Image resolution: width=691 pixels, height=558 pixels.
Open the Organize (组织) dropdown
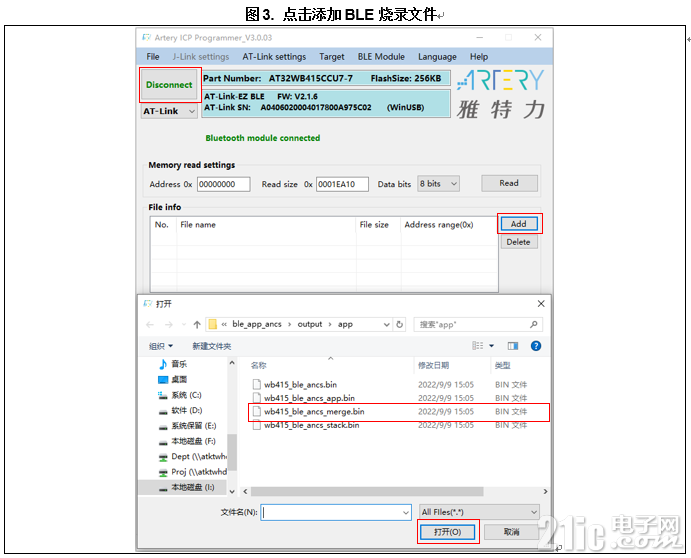click(x=161, y=346)
